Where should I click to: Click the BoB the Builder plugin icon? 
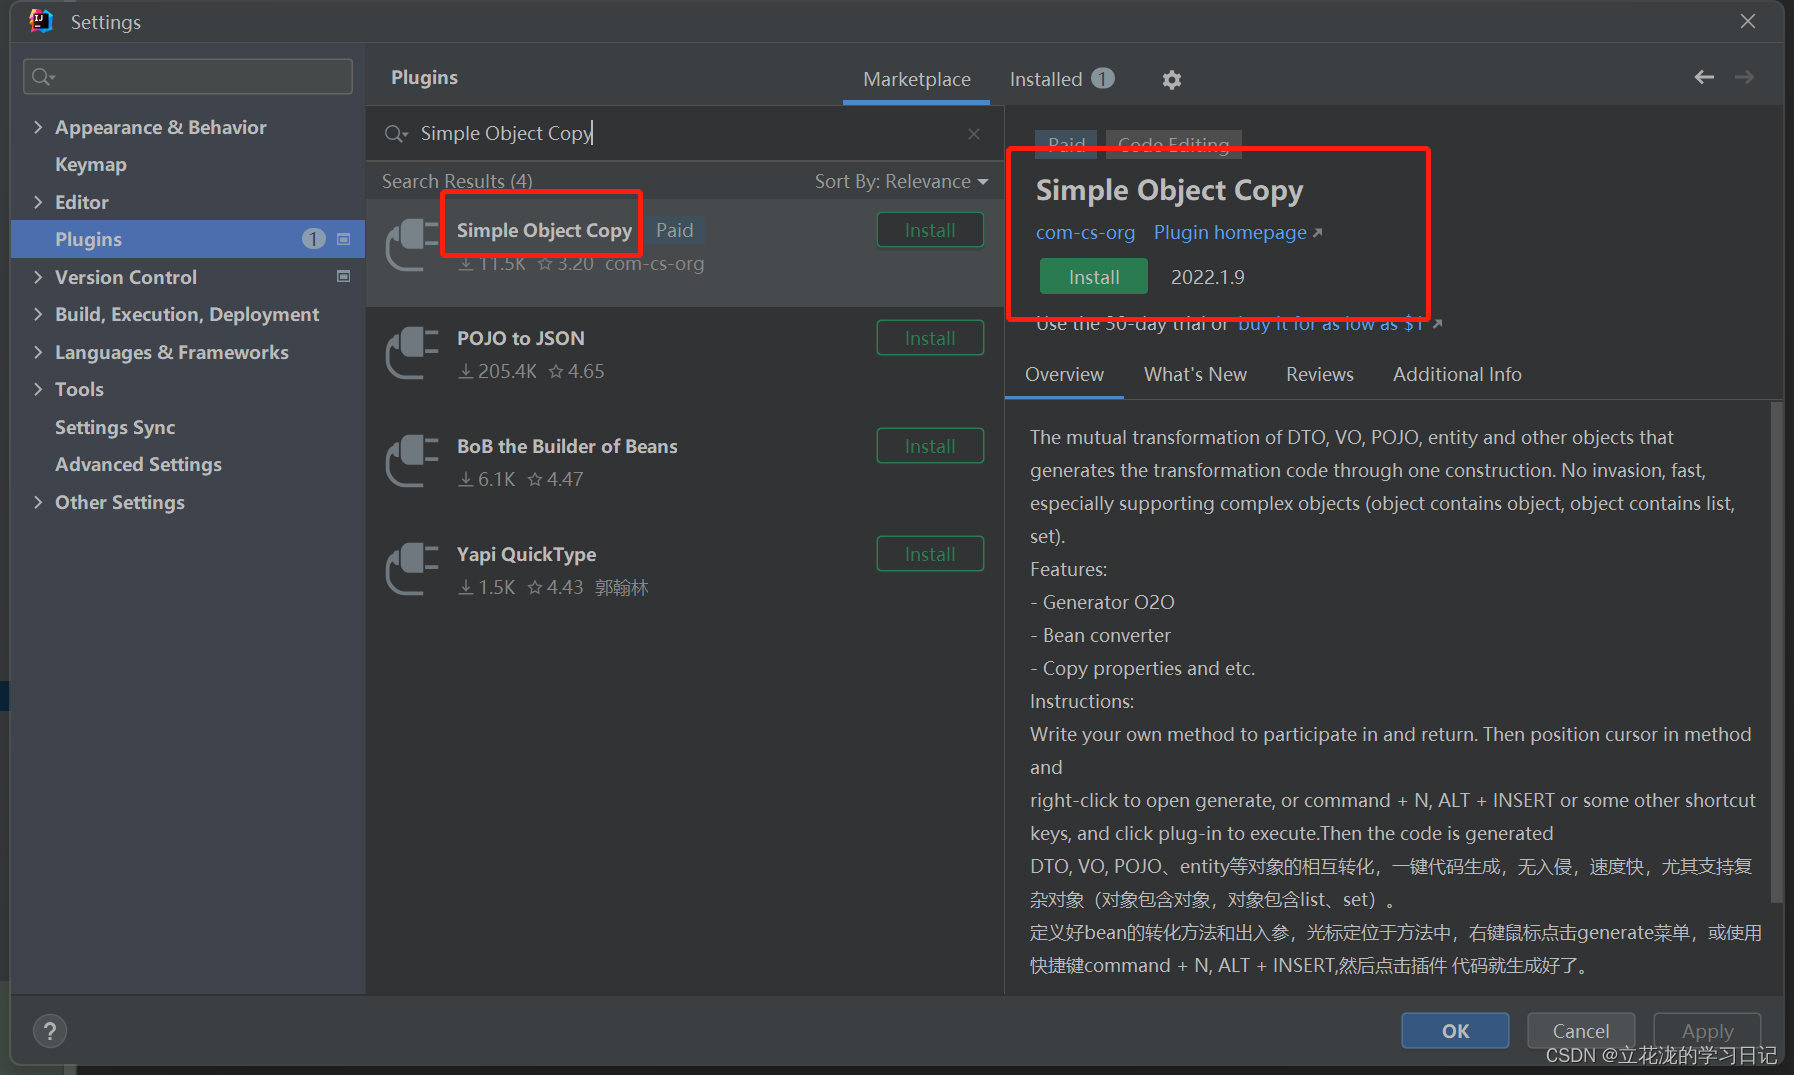tap(412, 462)
